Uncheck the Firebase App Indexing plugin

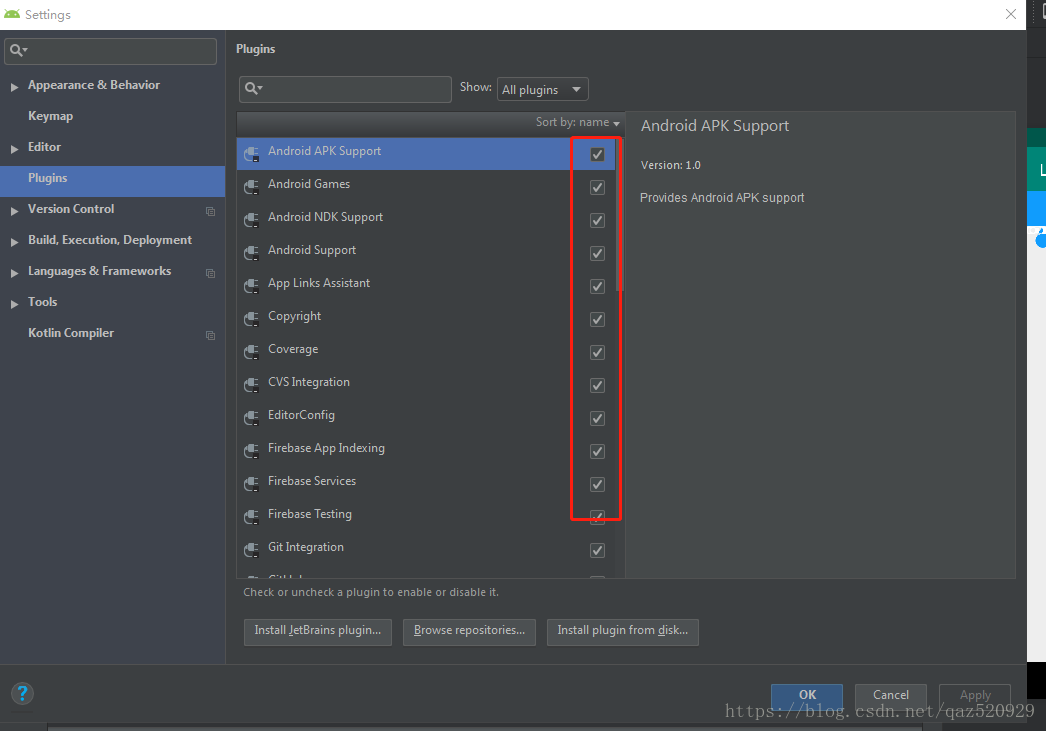[x=597, y=452]
